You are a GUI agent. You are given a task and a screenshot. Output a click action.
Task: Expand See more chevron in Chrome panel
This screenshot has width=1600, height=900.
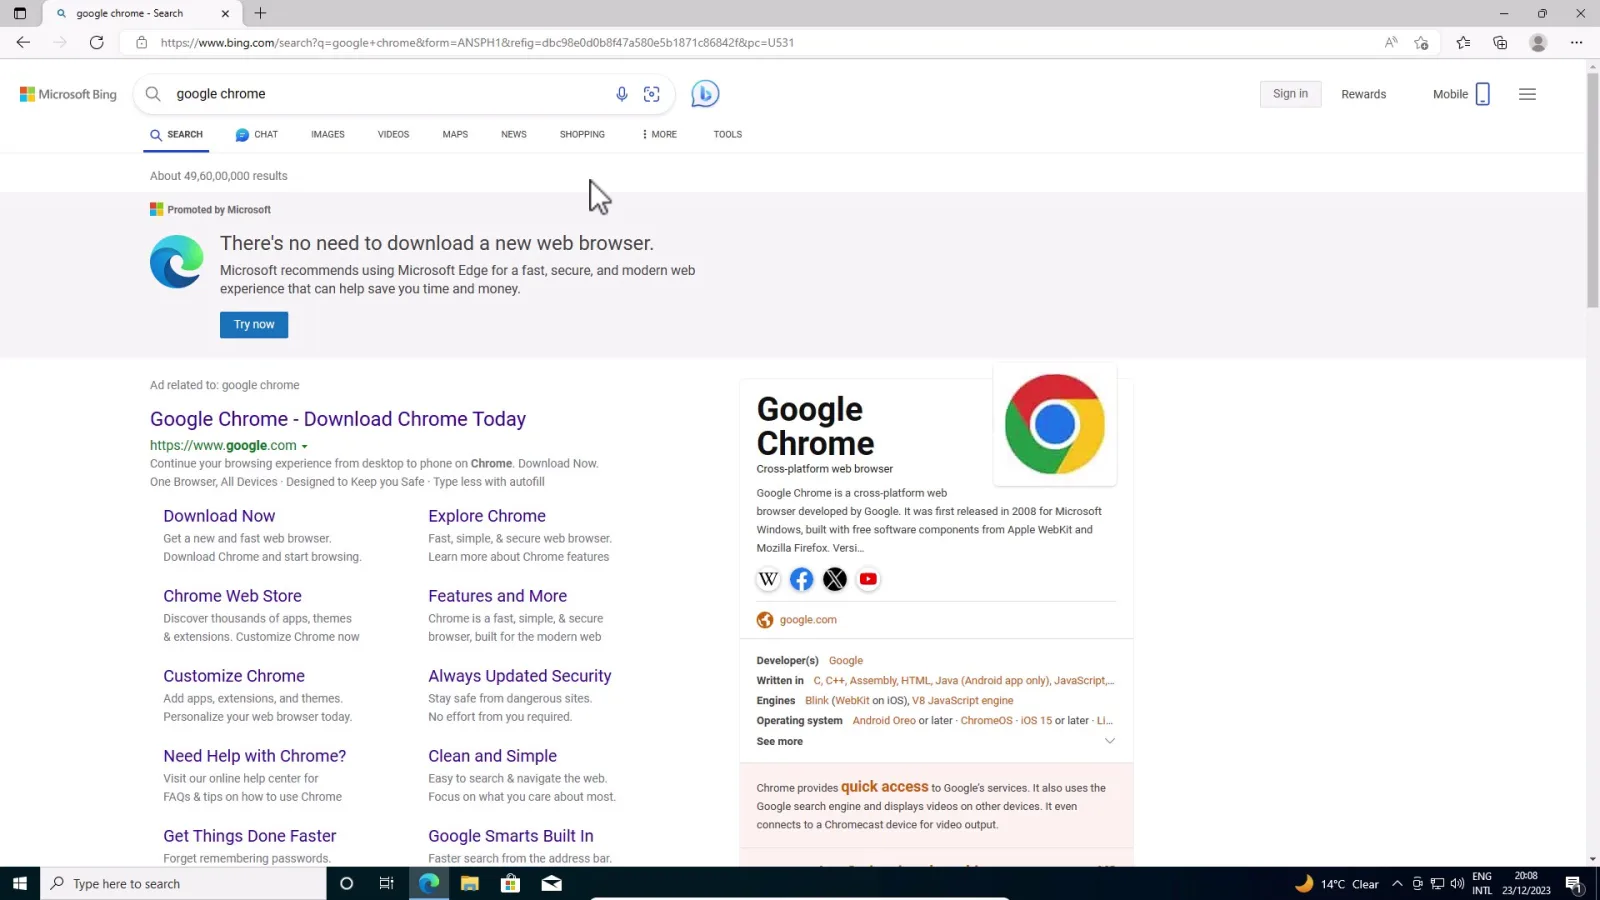(1109, 741)
